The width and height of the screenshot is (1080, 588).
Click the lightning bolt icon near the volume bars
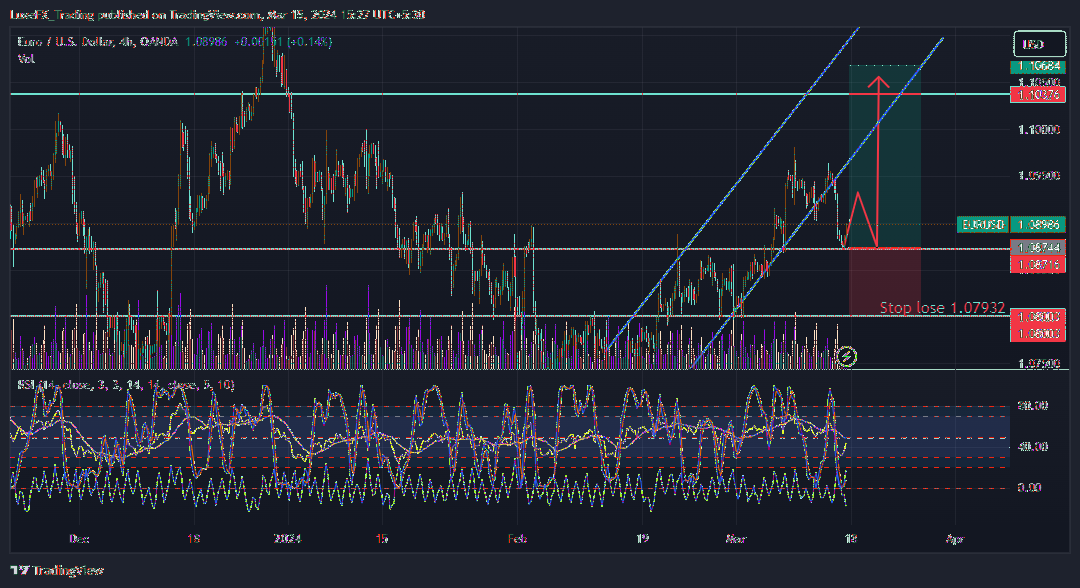point(847,357)
